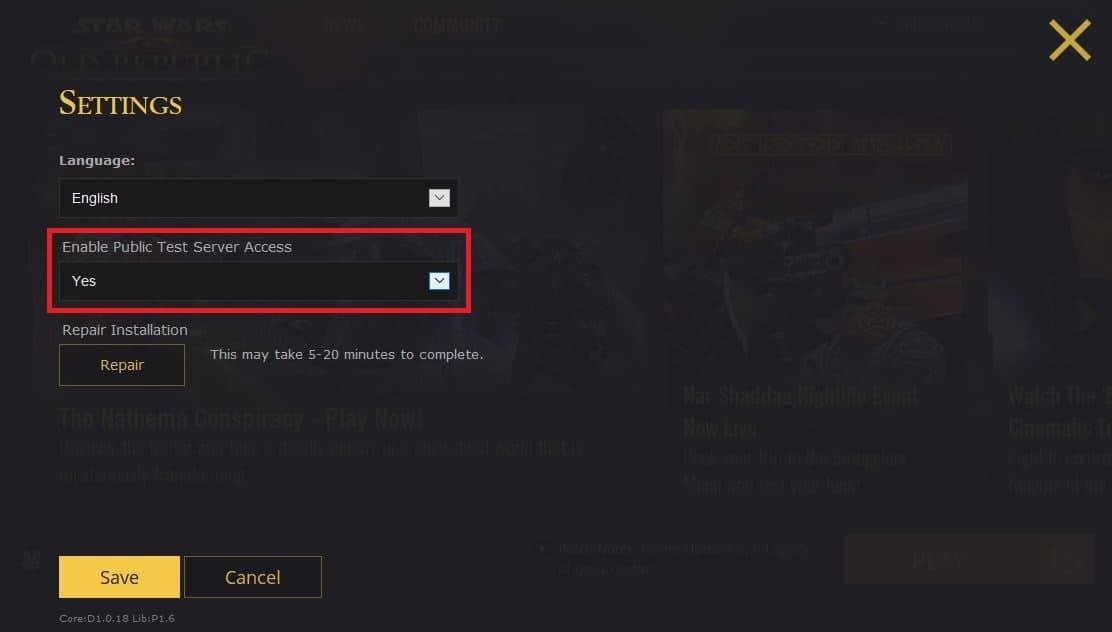Open the dimmed patch notes link
Screen dimensions: 1112x632
[x=682, y=558]
